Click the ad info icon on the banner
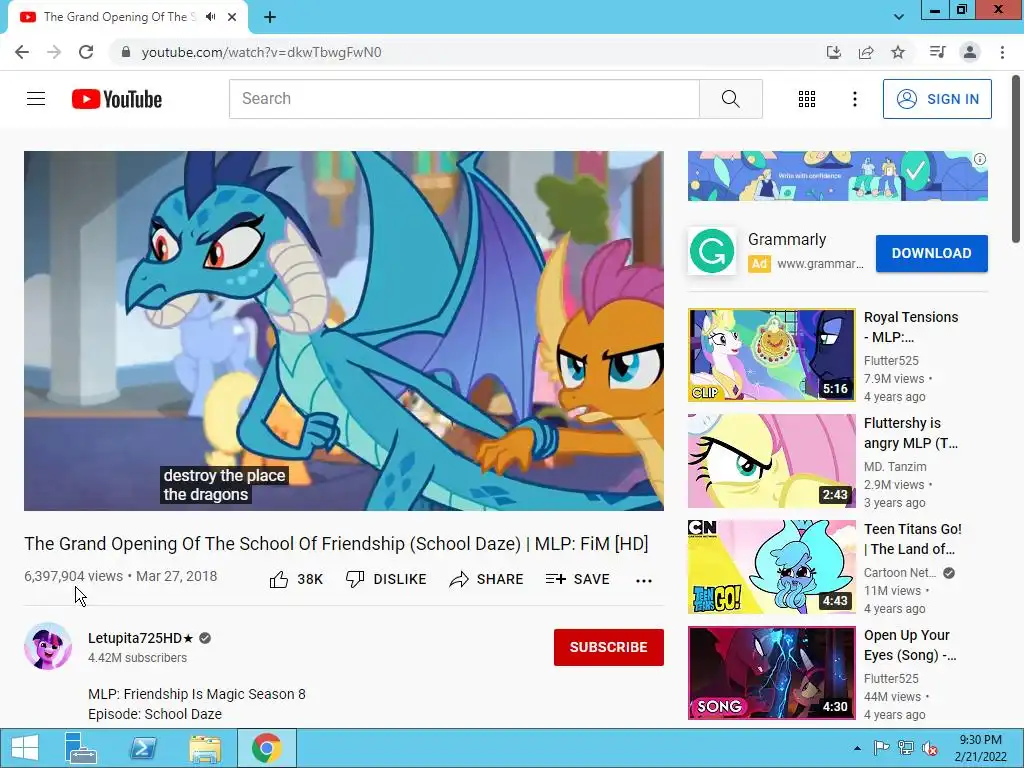The image size is (1024, 768). coord(980,159)
